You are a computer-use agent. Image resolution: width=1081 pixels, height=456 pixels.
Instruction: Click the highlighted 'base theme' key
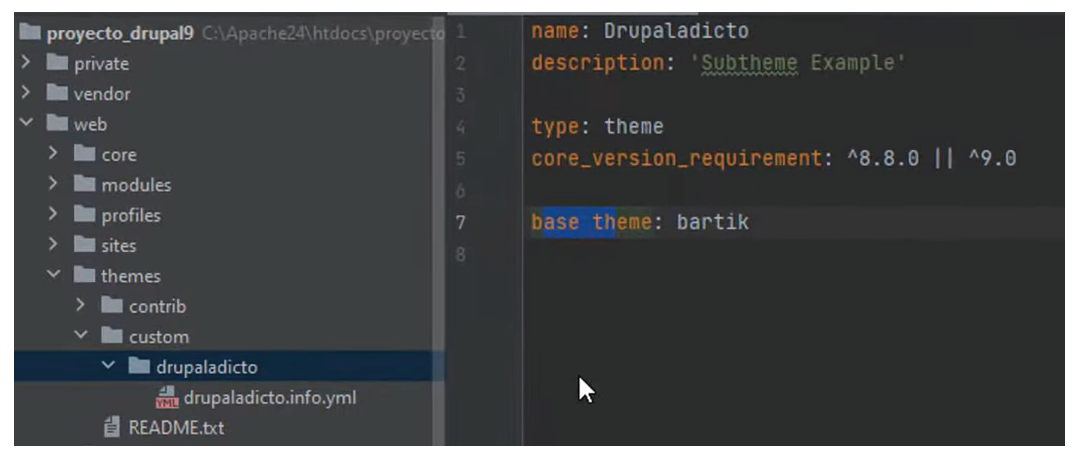coord(592,223)
